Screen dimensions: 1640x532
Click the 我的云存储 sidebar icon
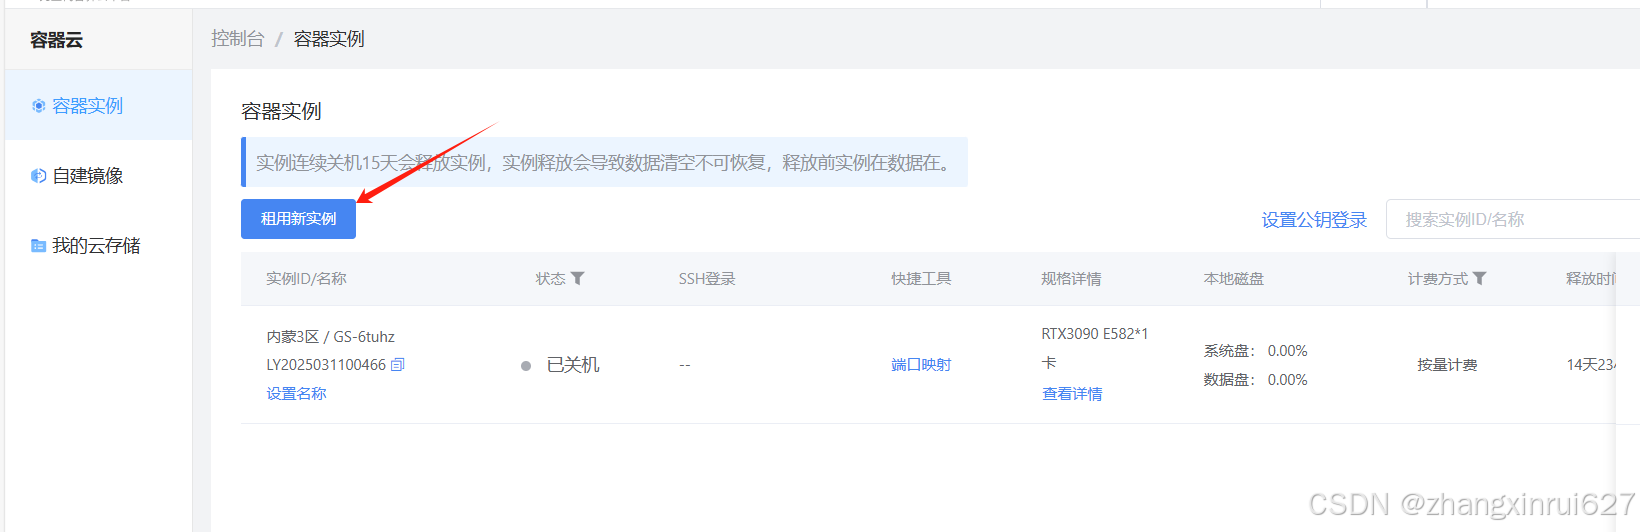coord(38,246)
